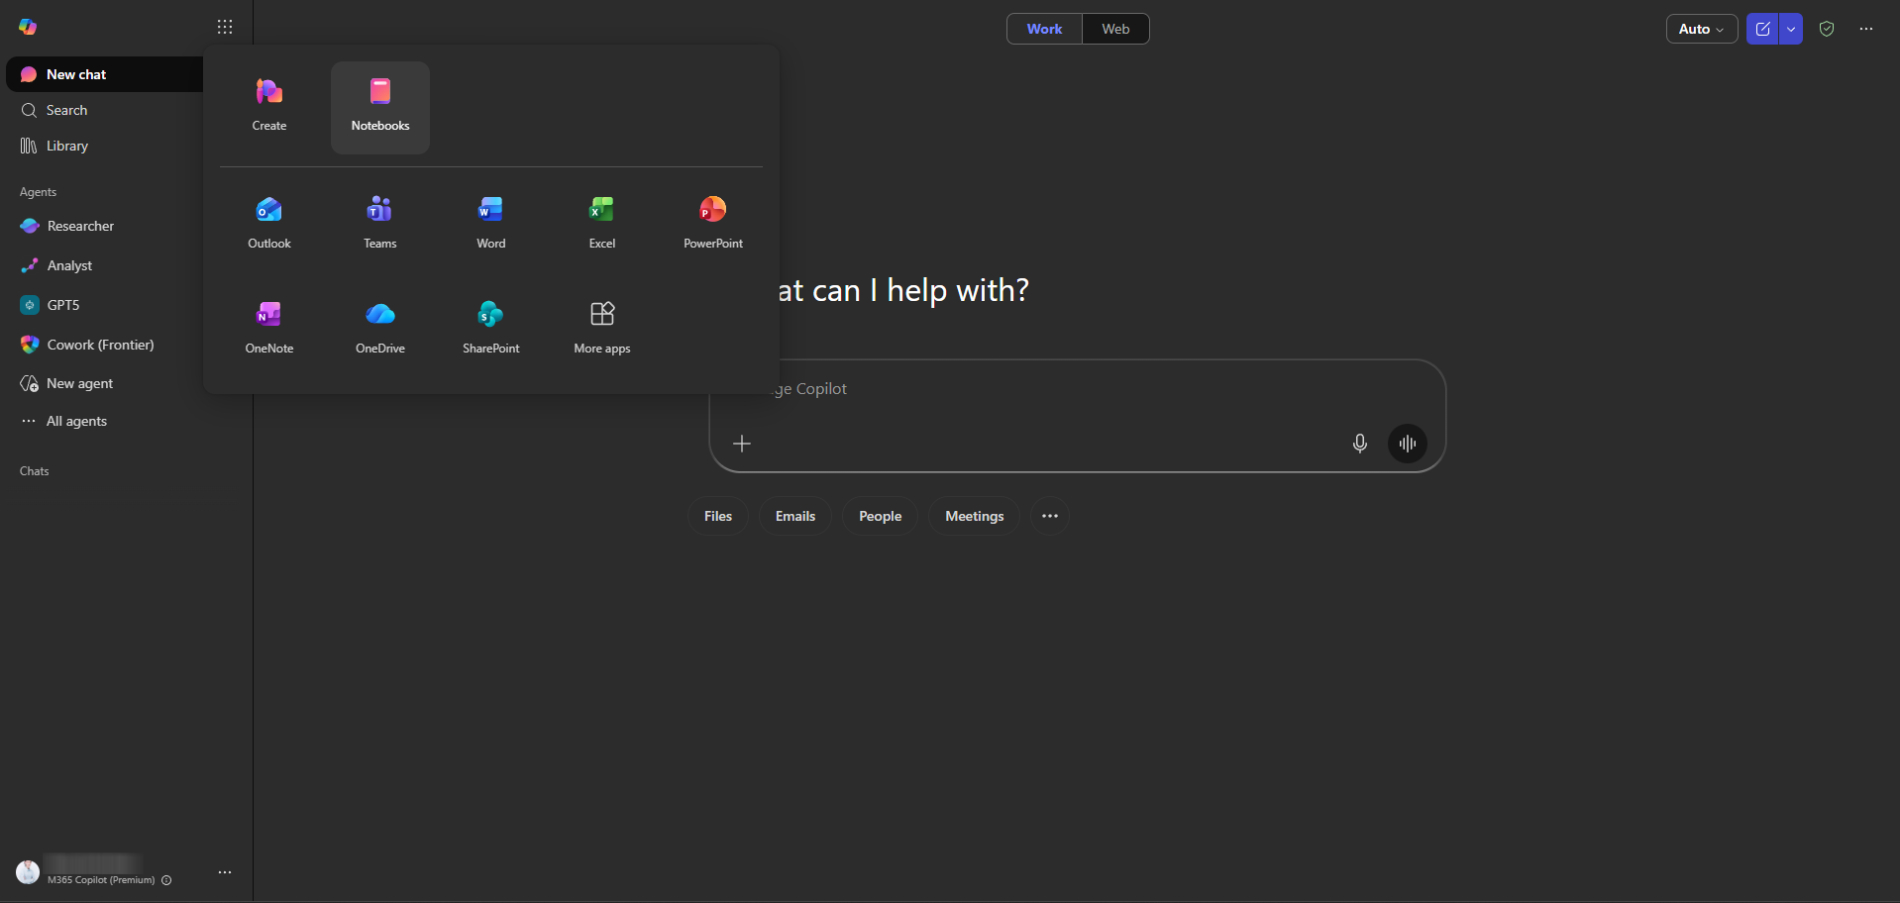
Task: Open OneNote from the app grid
Action: (269, 328)
